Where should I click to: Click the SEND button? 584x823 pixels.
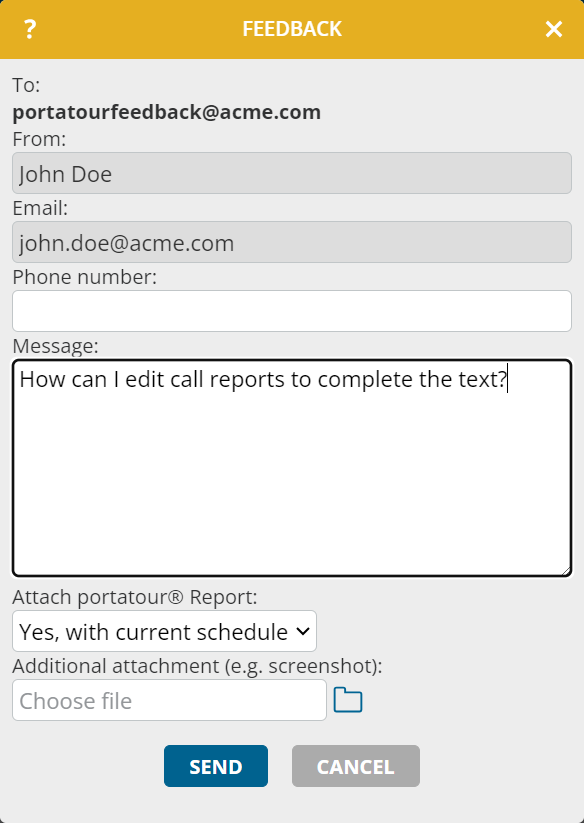point(216,766)
